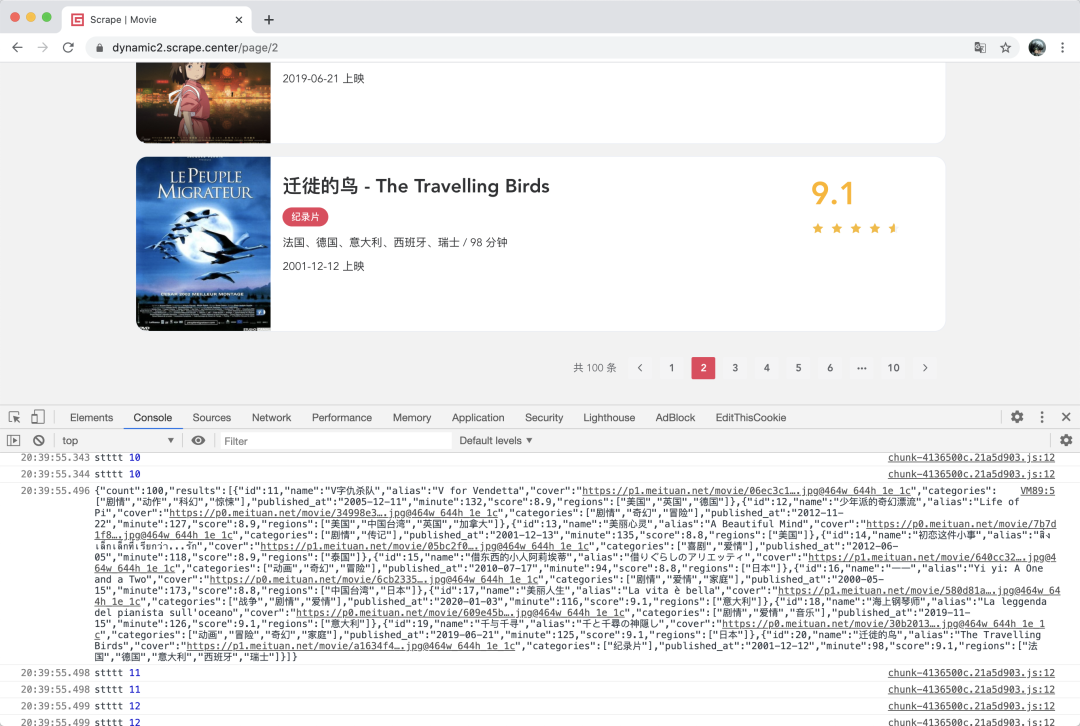The height and width of the screenshot is (726, 1080).
Task: Toggle the device toolbar icon
Action: tap(38, 417)
